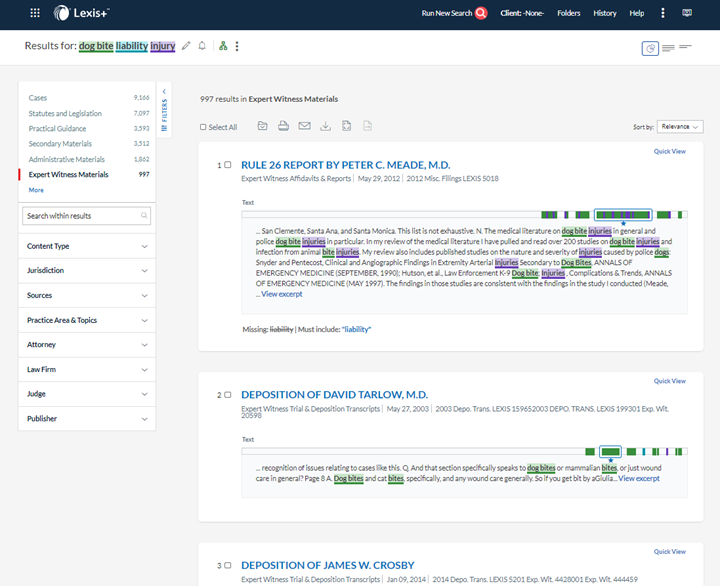Switch to title-only view icon

(x=685, y=46)
